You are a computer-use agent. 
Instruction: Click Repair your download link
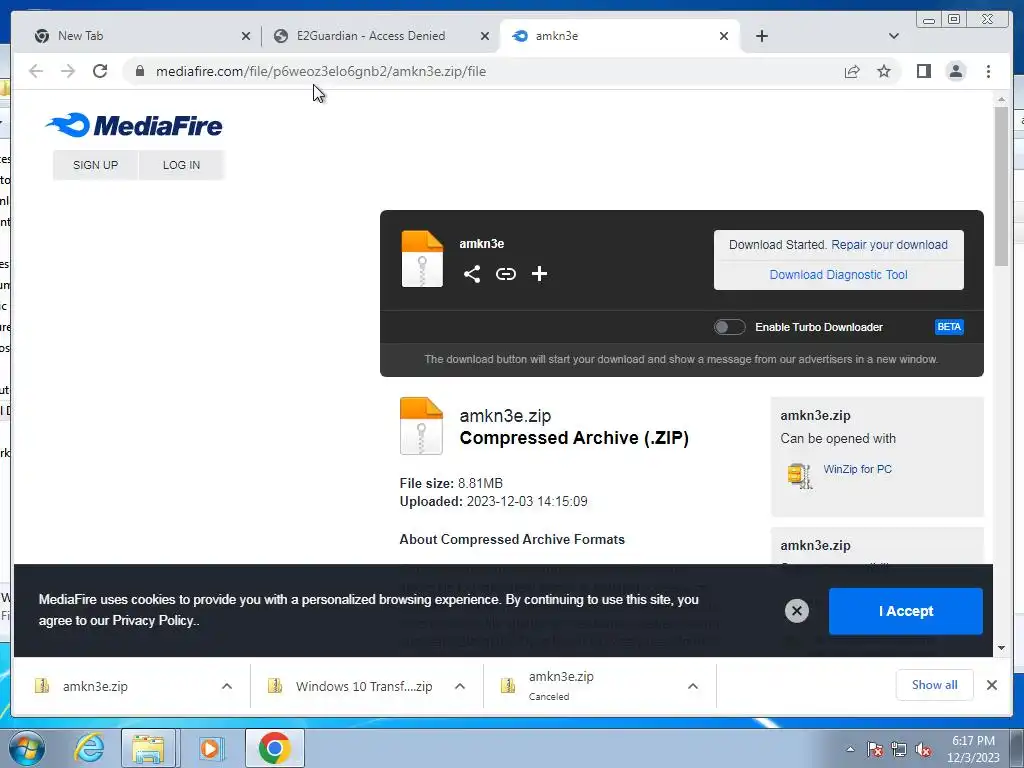coord(889,245)
